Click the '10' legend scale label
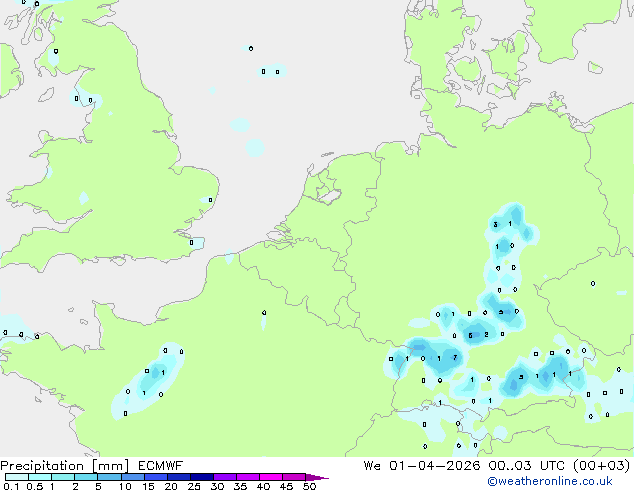 pos(125,486)
